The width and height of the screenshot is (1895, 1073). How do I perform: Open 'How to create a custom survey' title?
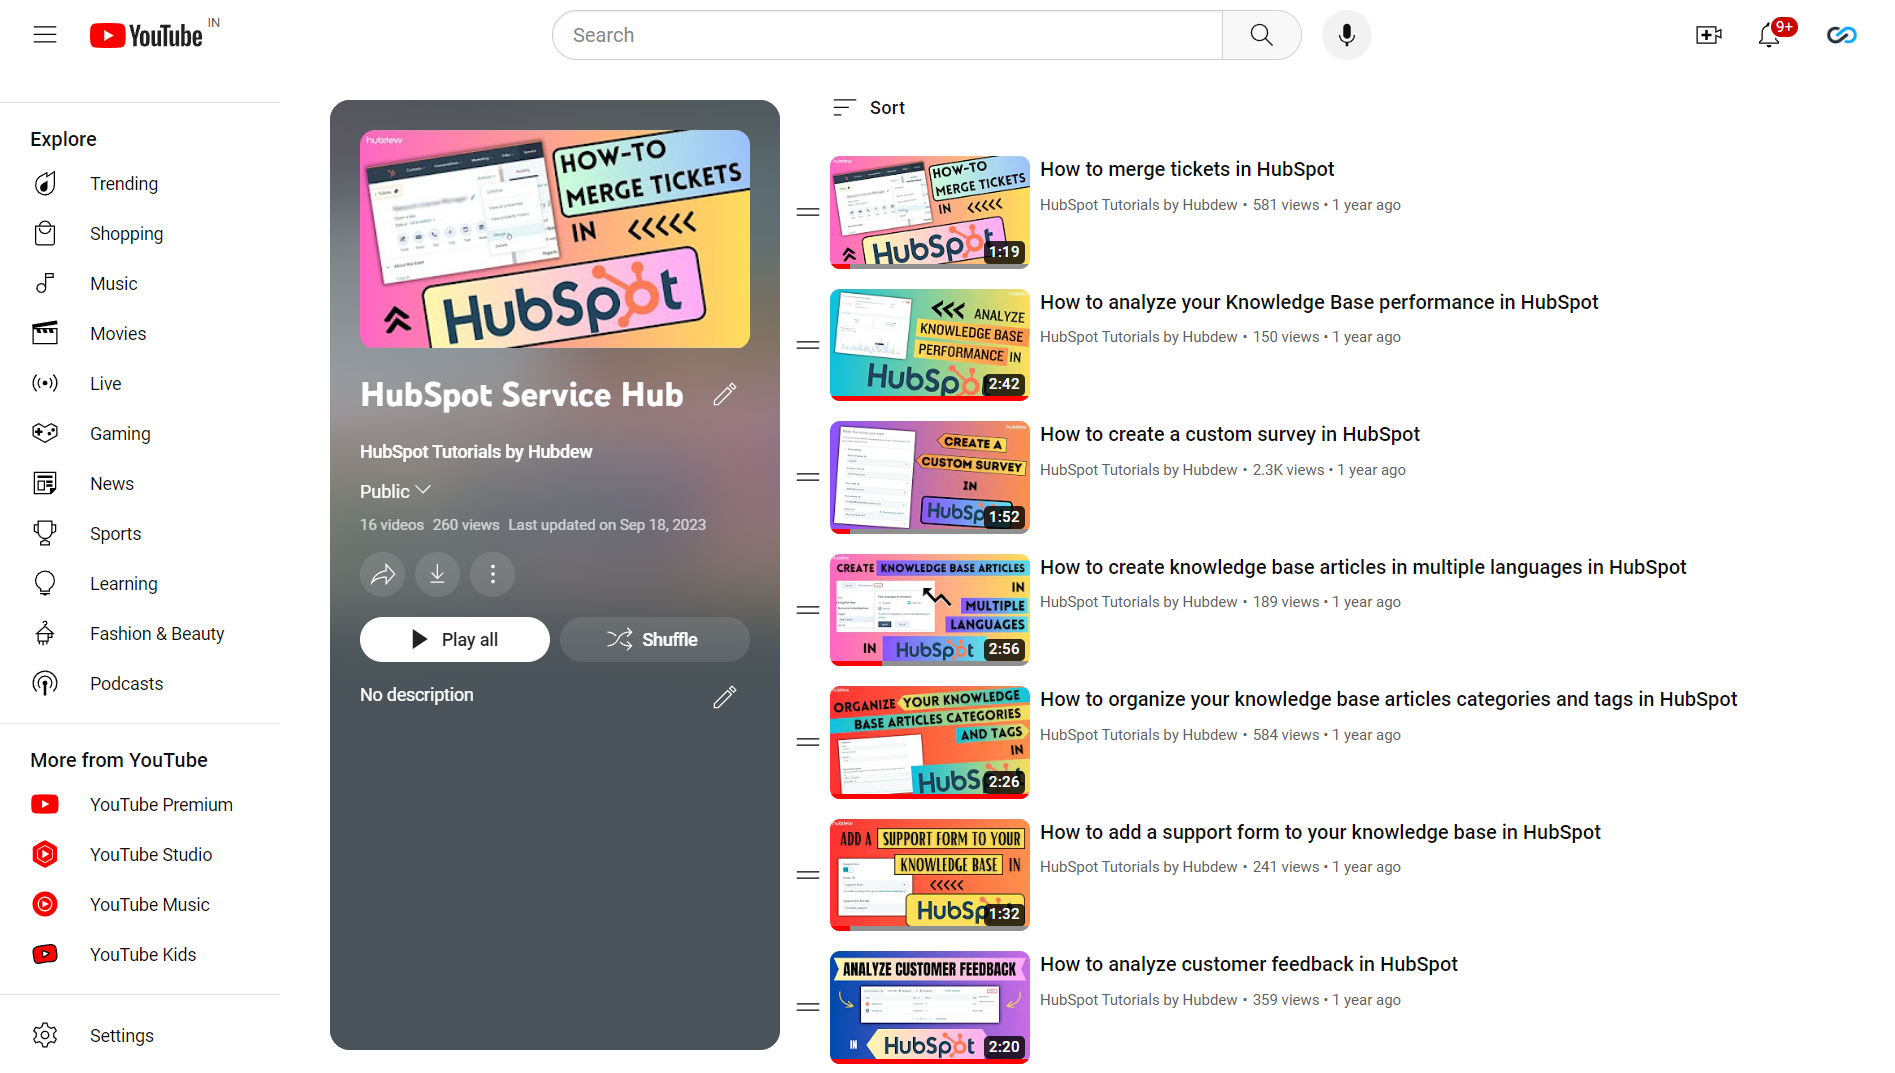1230,434
